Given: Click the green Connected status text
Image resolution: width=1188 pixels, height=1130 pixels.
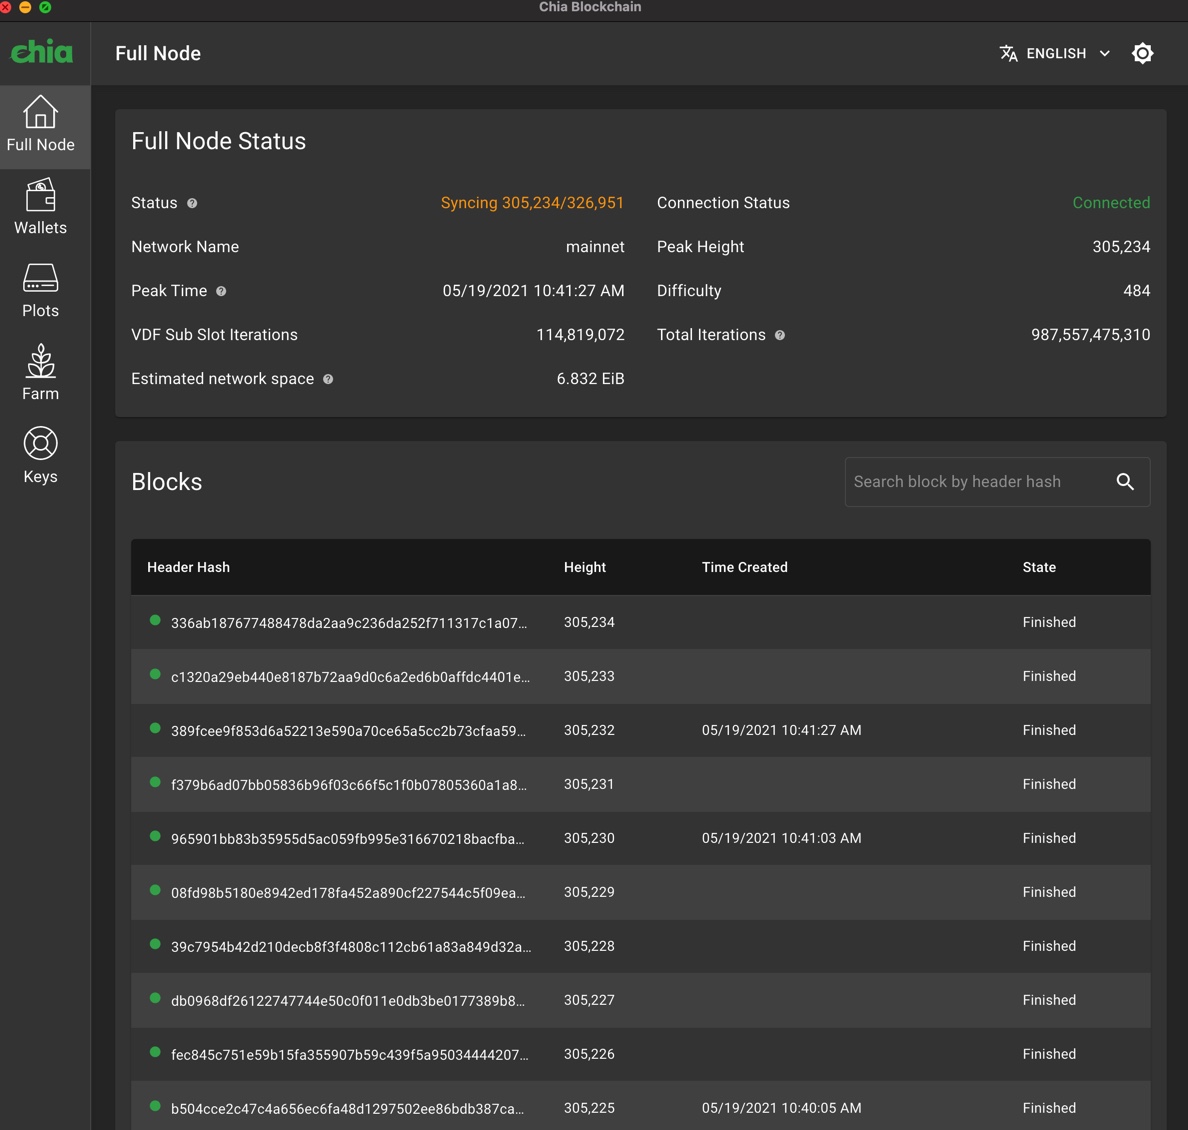Looking at the screenshot, I should coord(1111,203).
